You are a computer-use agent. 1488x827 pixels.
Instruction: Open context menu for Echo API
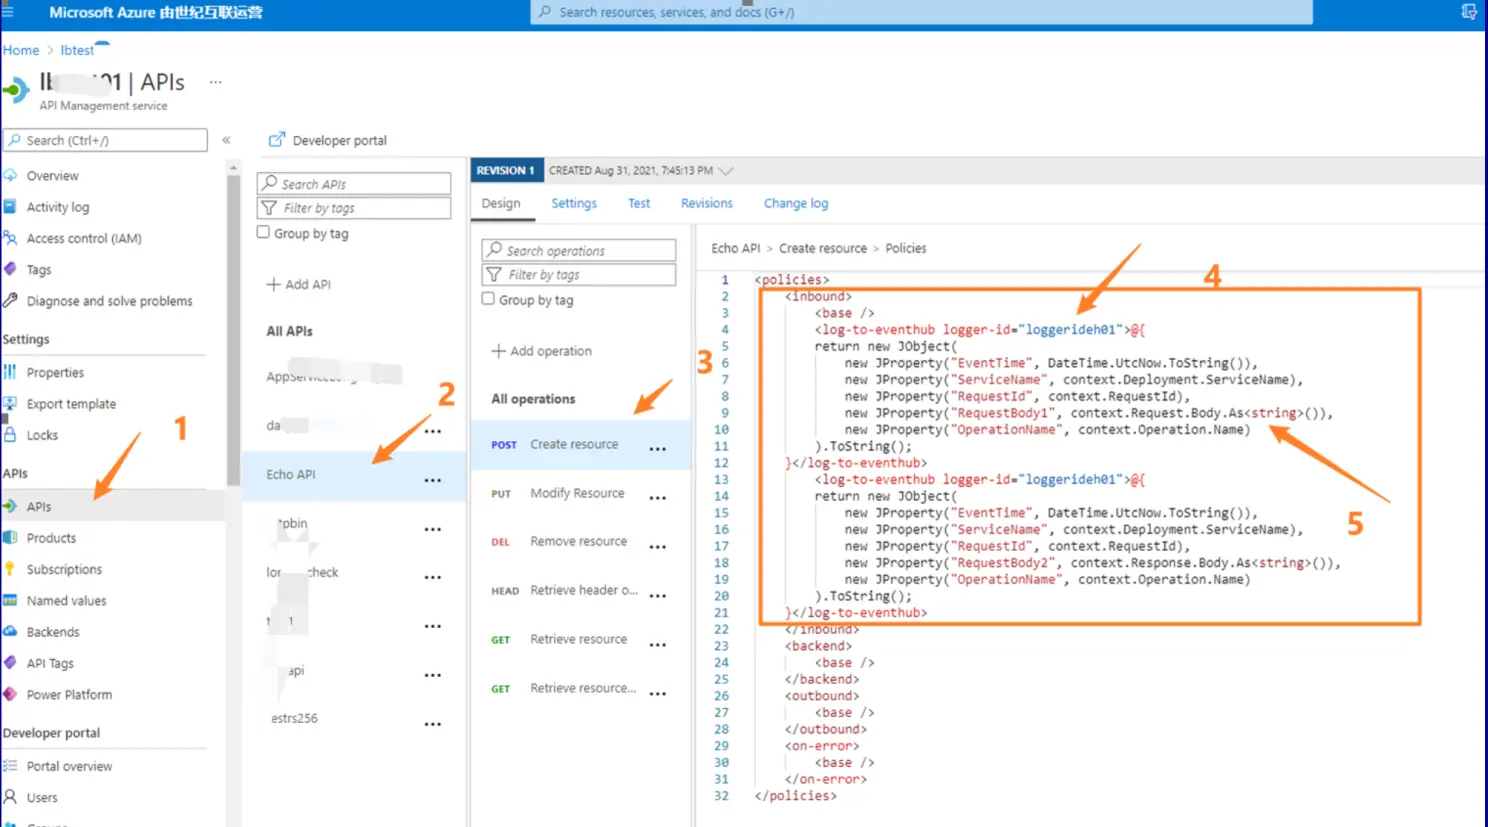[433, 481]
